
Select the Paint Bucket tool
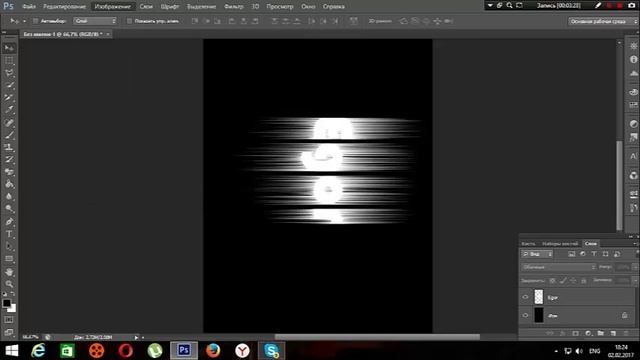[x=9, y=184]
